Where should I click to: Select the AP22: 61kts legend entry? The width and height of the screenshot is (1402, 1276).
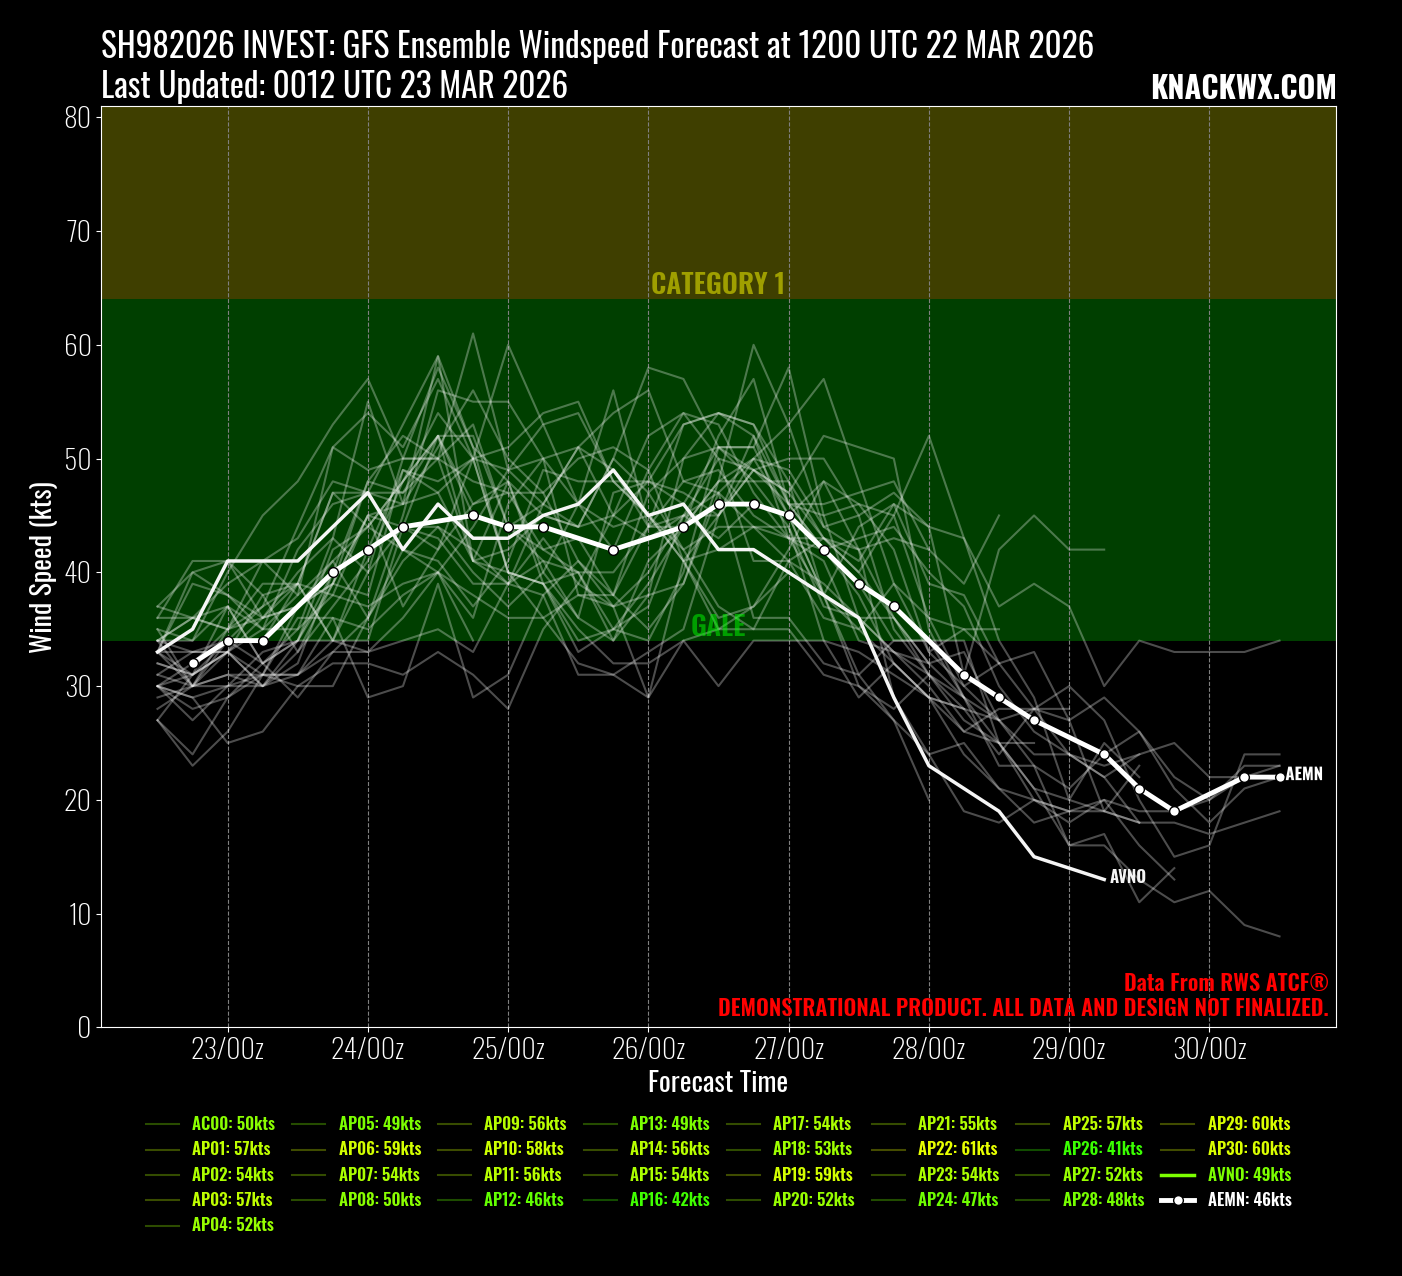coord(957,1149)
